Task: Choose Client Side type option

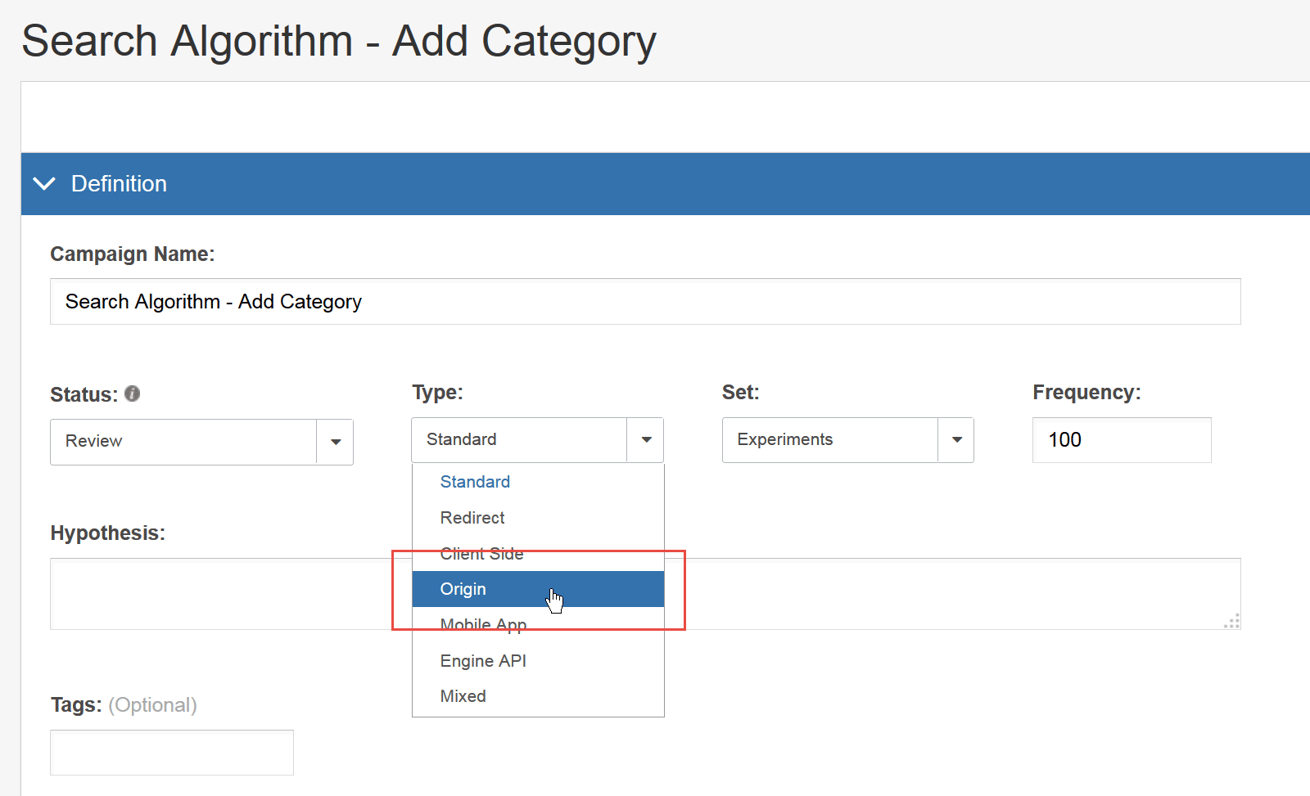Action: tap(538, 554)
